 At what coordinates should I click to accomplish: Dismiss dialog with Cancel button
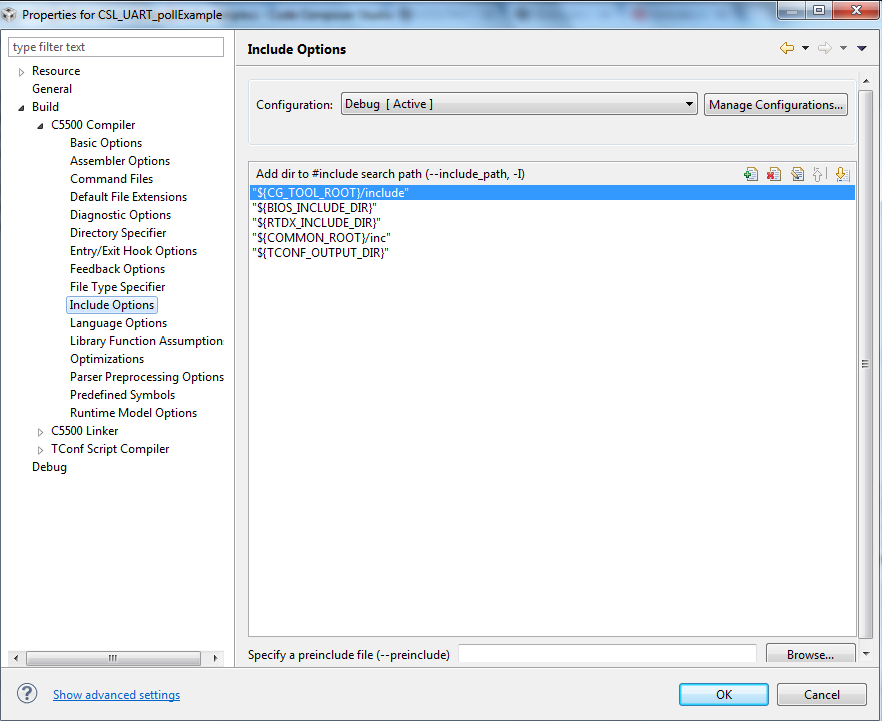click(821, 695)
